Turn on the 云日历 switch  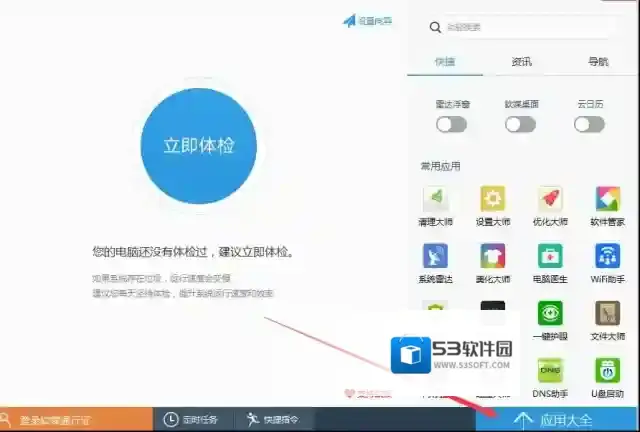click(589, 125)
